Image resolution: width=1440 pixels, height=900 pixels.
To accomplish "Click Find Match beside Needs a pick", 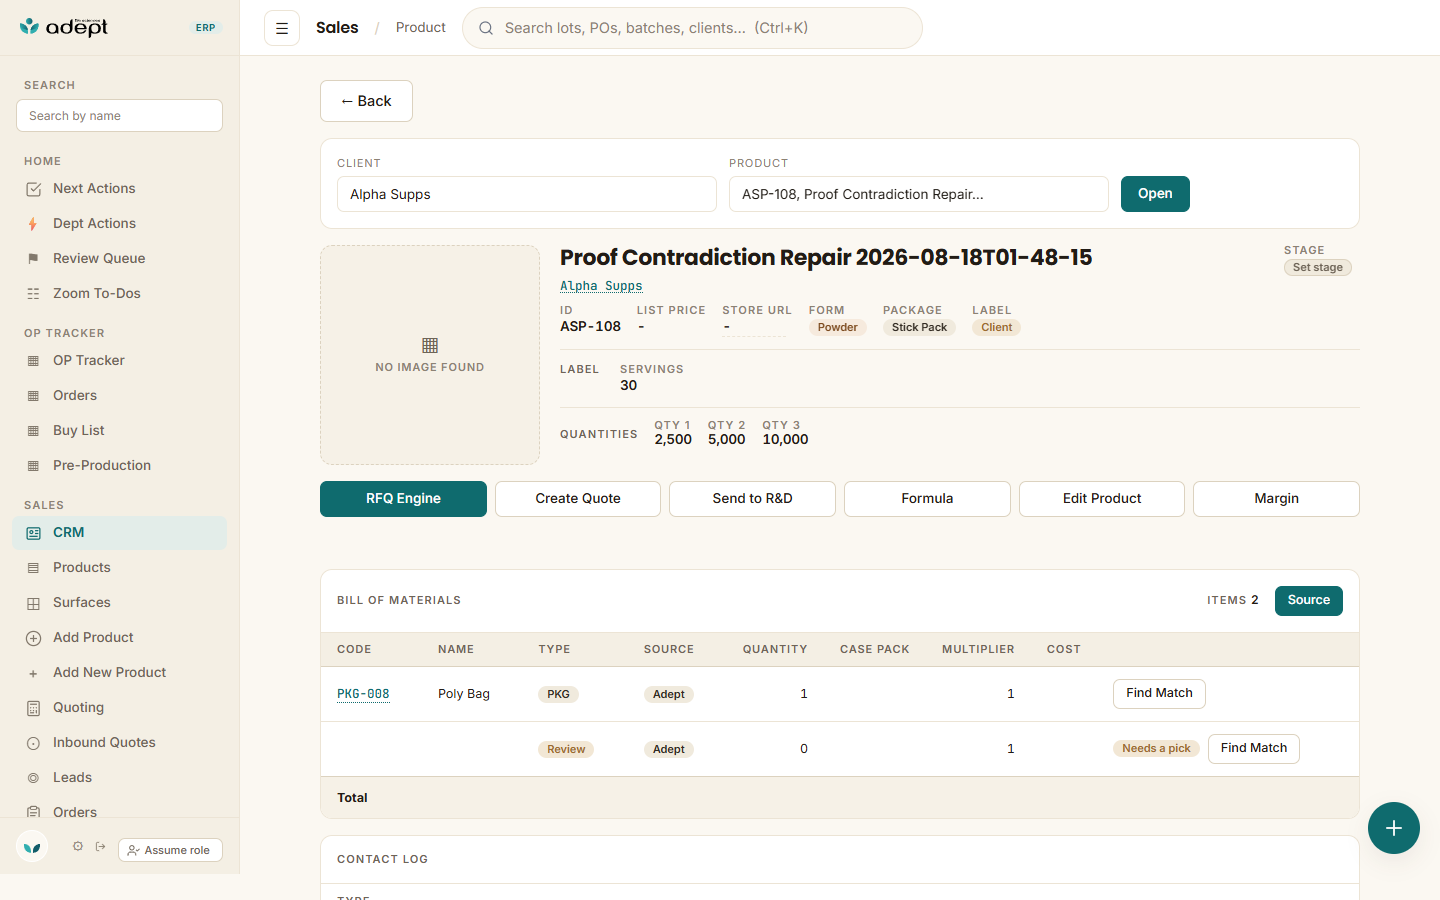I will 1254,749.
